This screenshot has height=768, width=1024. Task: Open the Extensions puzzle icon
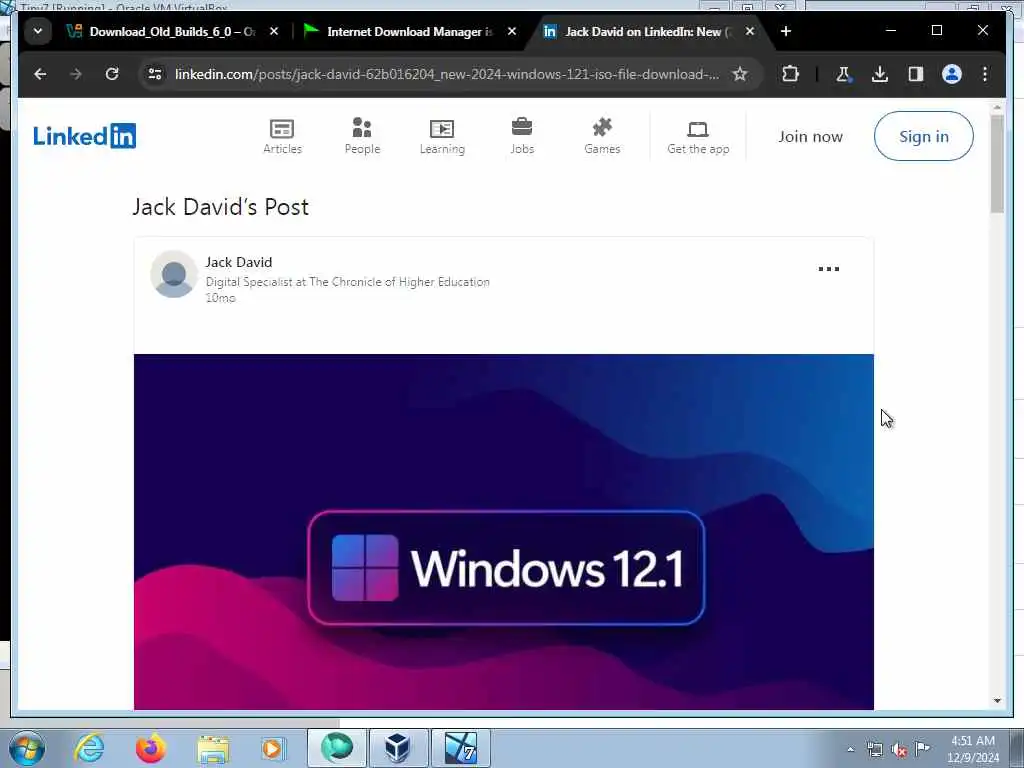[x=790, y=74]
